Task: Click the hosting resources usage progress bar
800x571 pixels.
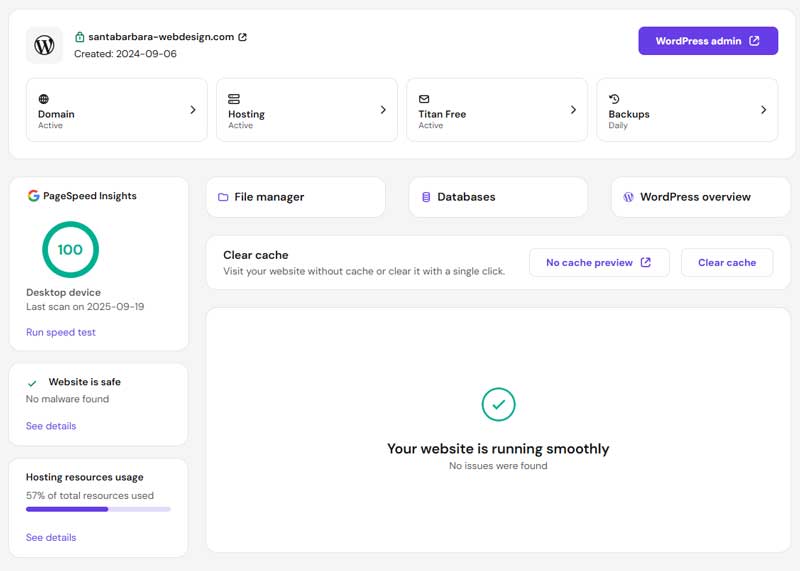Action: coord(98,509)
